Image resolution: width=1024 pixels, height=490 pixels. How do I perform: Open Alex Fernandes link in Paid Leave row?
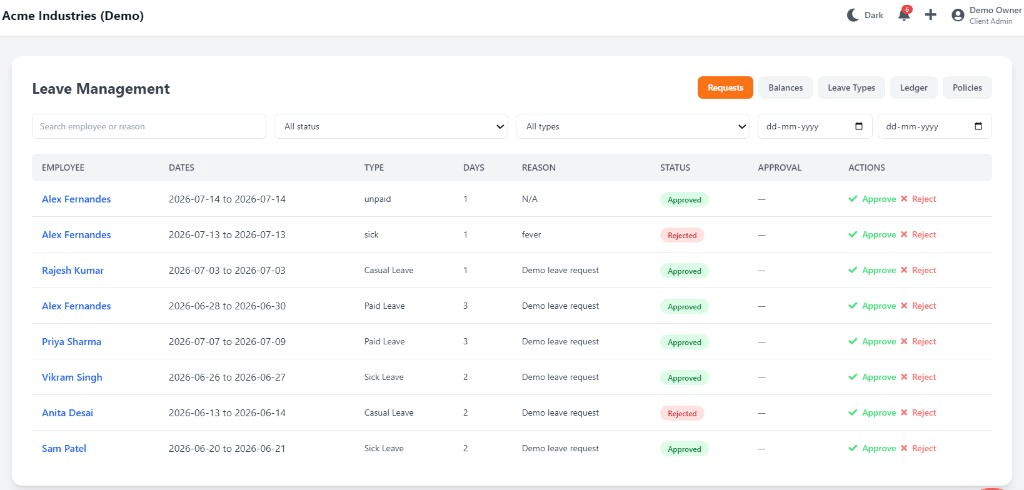76,306
